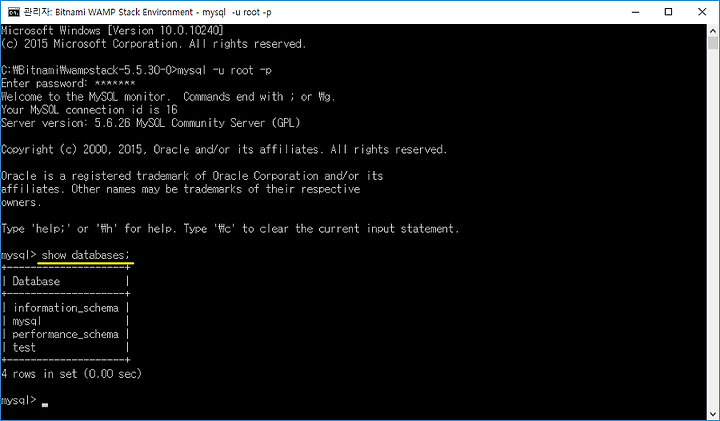Open the command prompt system menu icon

(x=14, y=12)
